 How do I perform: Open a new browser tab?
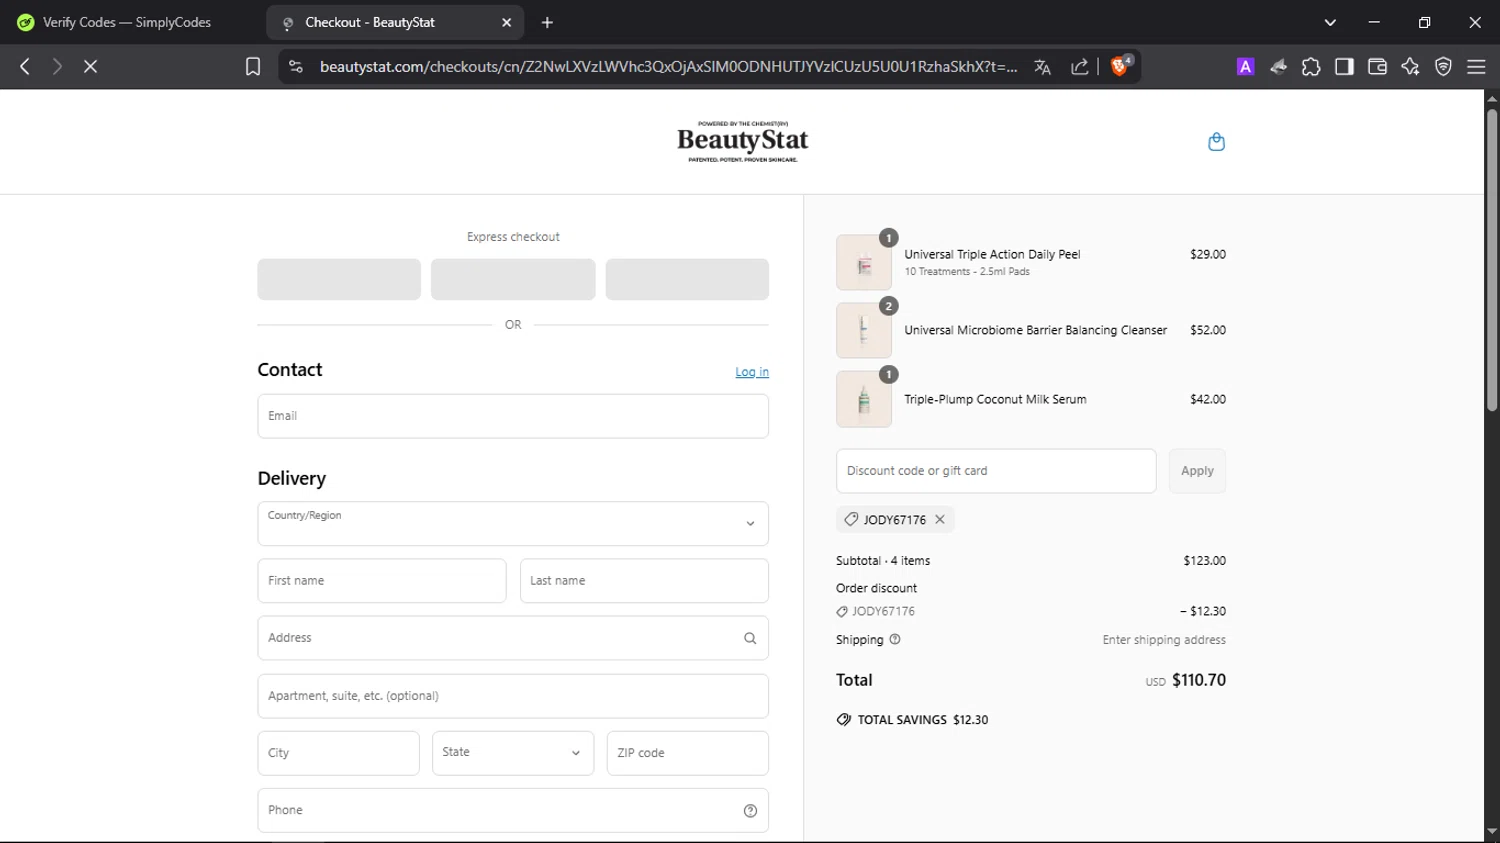click(547, 22)
